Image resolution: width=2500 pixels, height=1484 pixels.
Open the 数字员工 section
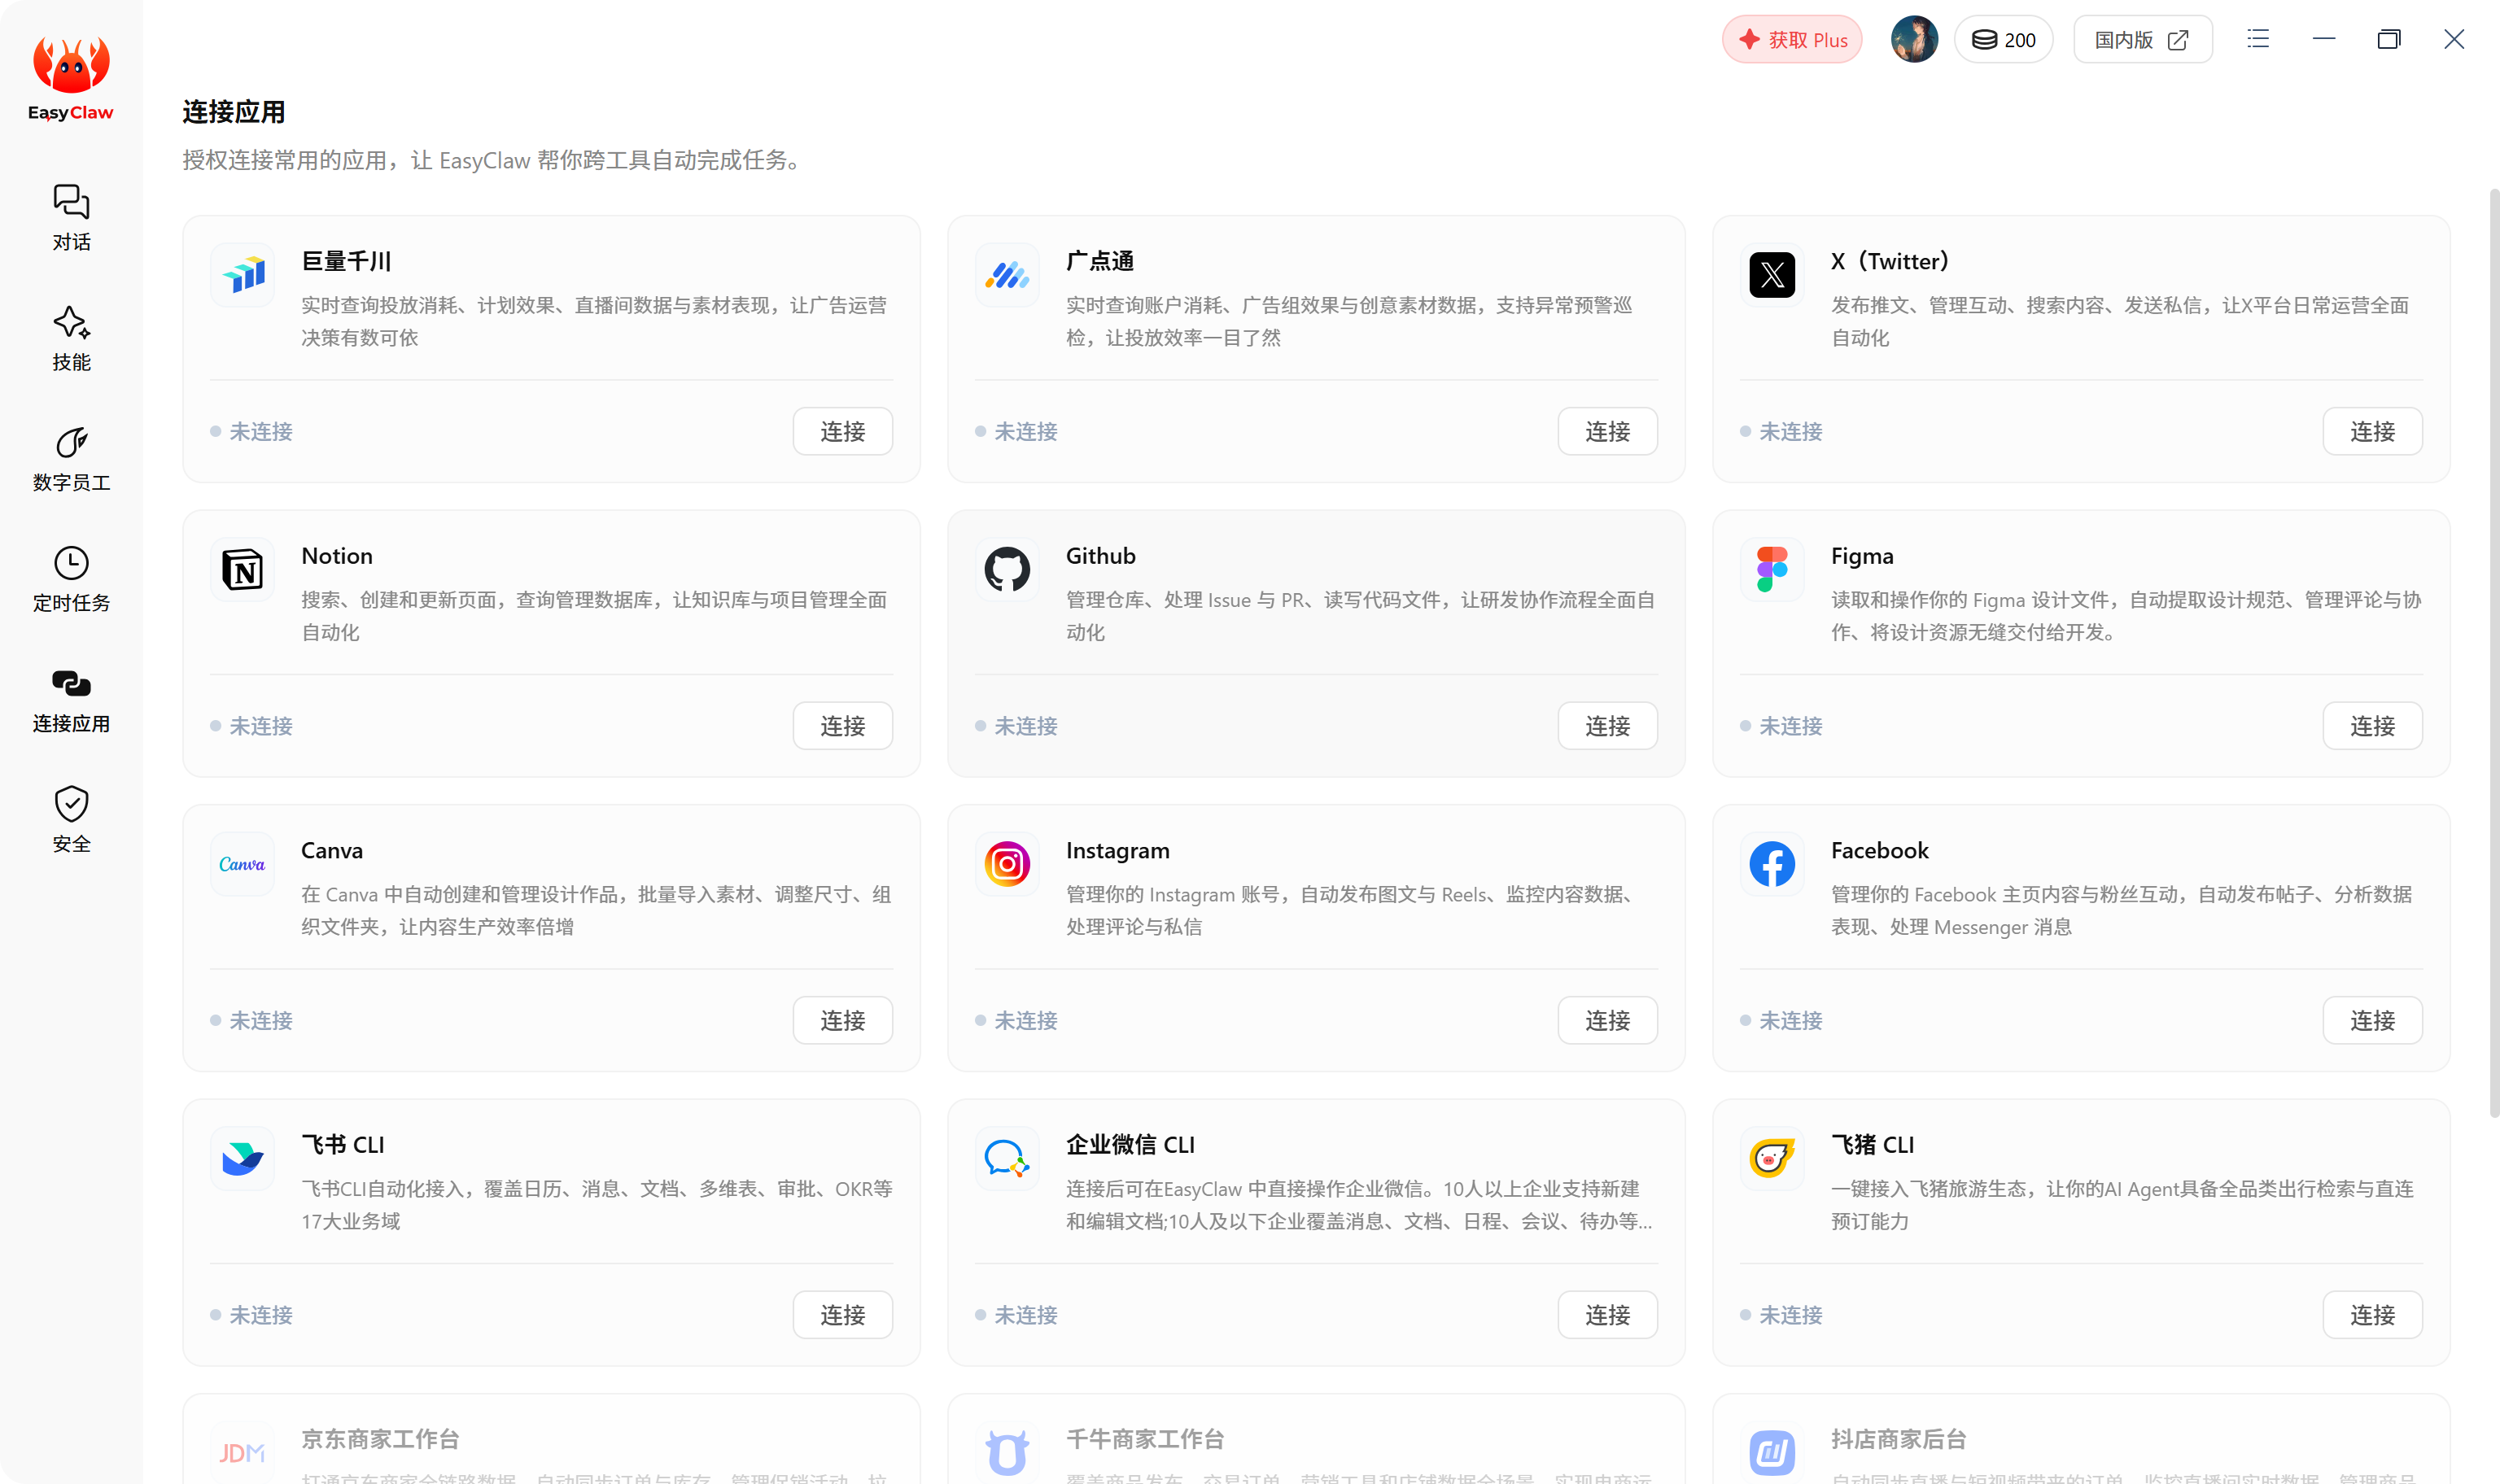coord(71,459)
